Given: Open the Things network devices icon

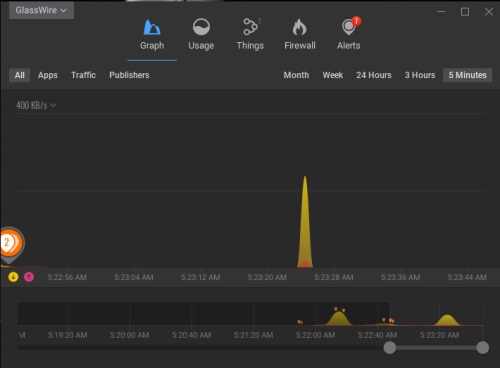Looking at the screenshot, I should [x=251, y=27].
